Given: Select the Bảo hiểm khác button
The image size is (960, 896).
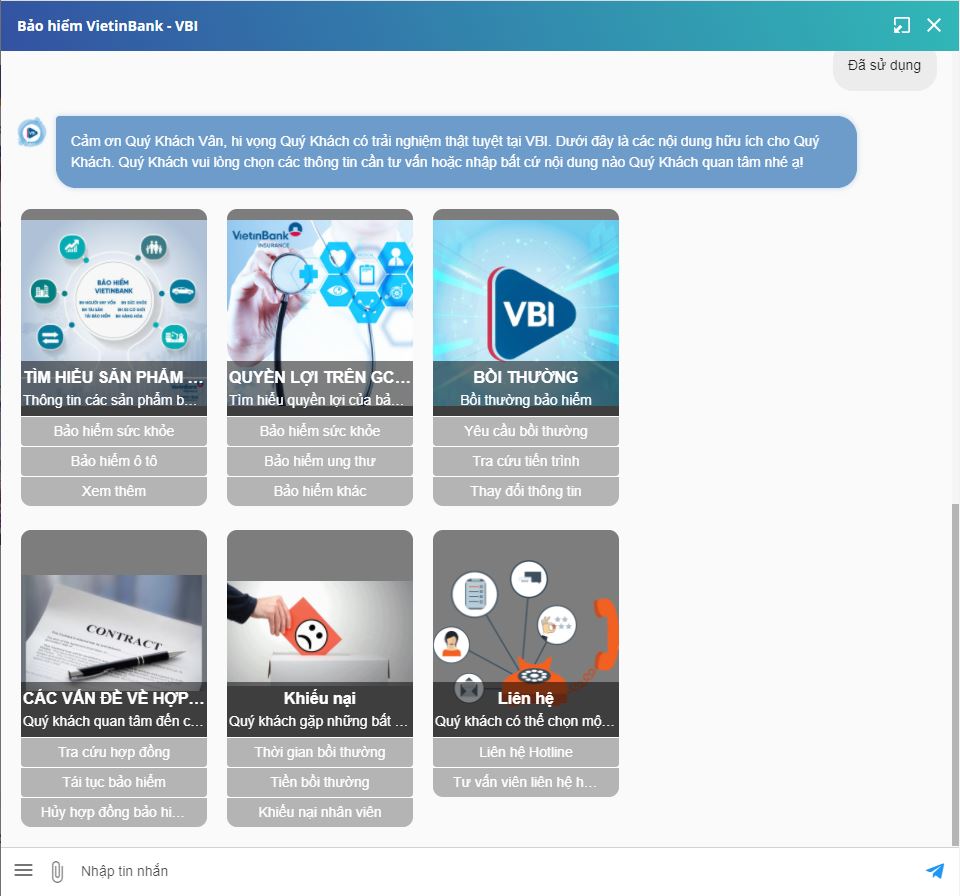Looking at the screenshot, I should 320,491.
